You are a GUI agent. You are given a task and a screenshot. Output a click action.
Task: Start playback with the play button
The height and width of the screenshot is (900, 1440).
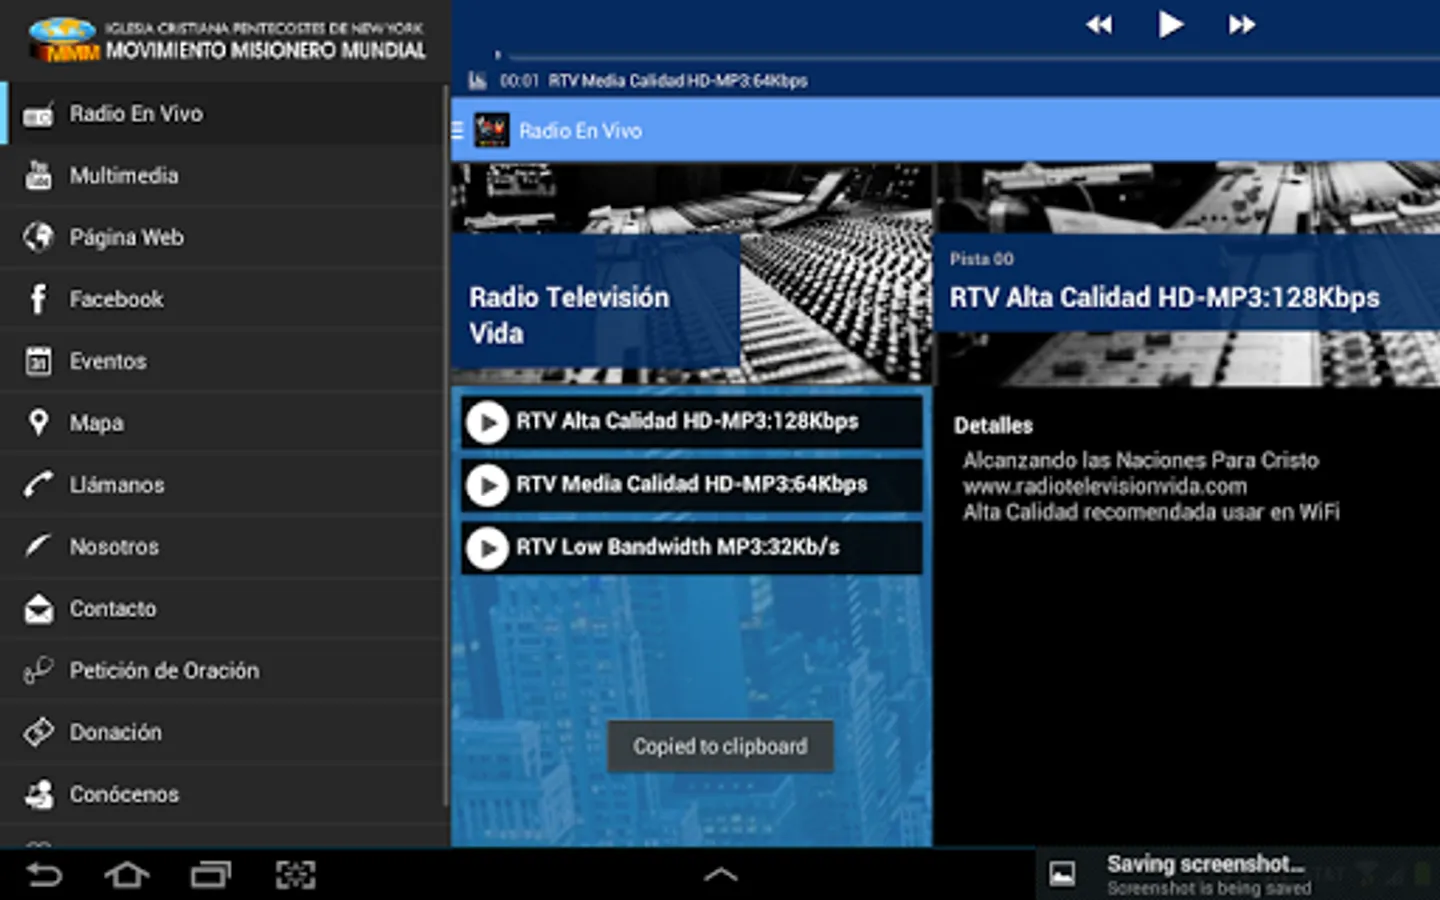click(1170, 24)
